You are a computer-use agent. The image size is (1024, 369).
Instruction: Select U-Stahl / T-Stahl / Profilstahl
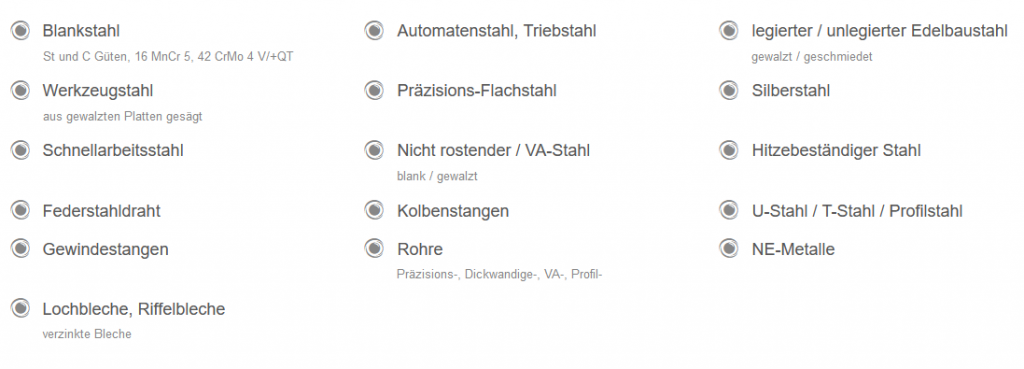click(857, 211)
